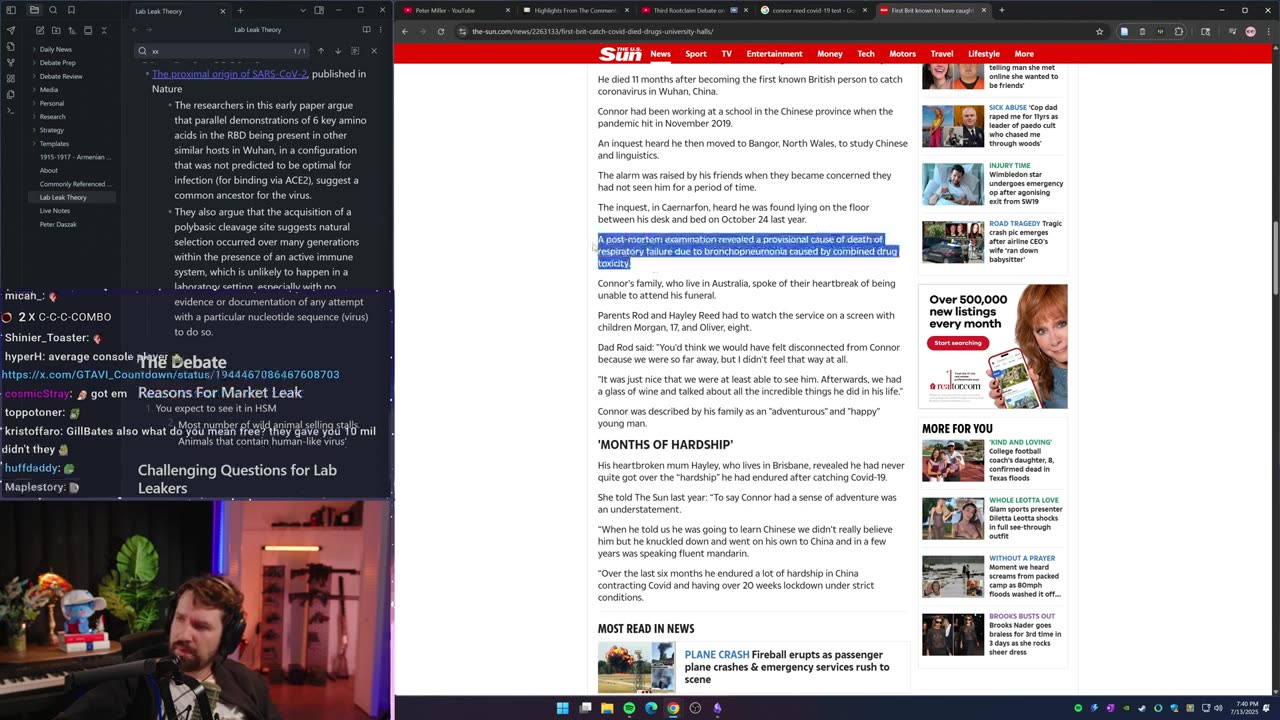Screen dimensions: 1280x720
Task: Open more options menu for Lab Leak note
Action: coord(381,30)
